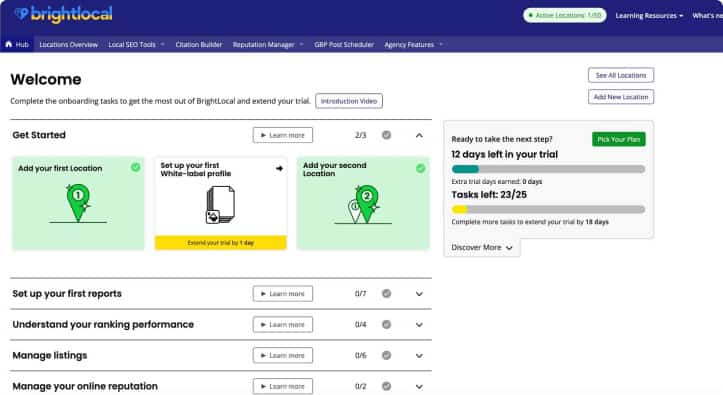Click the Hub home icon
The width and height of the screenshot is (723, 395).
(9, 44)
